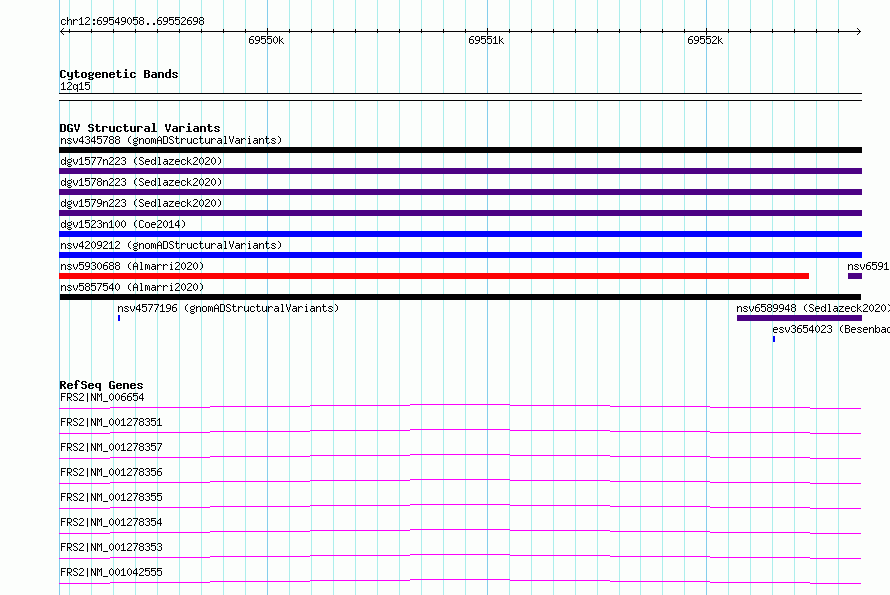The image size is (890, 595).
Task: Click the blue bar under dgv1523n100
Action: (x=460, y=234)
